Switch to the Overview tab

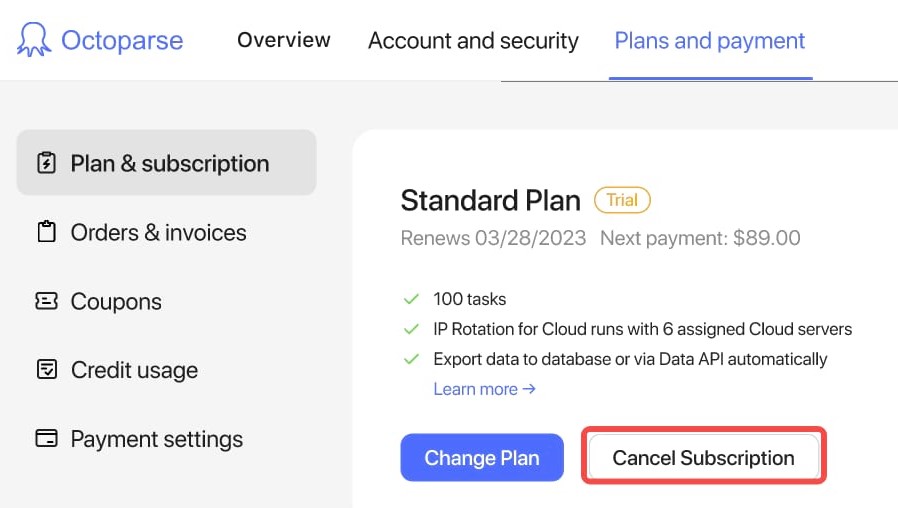284,40
